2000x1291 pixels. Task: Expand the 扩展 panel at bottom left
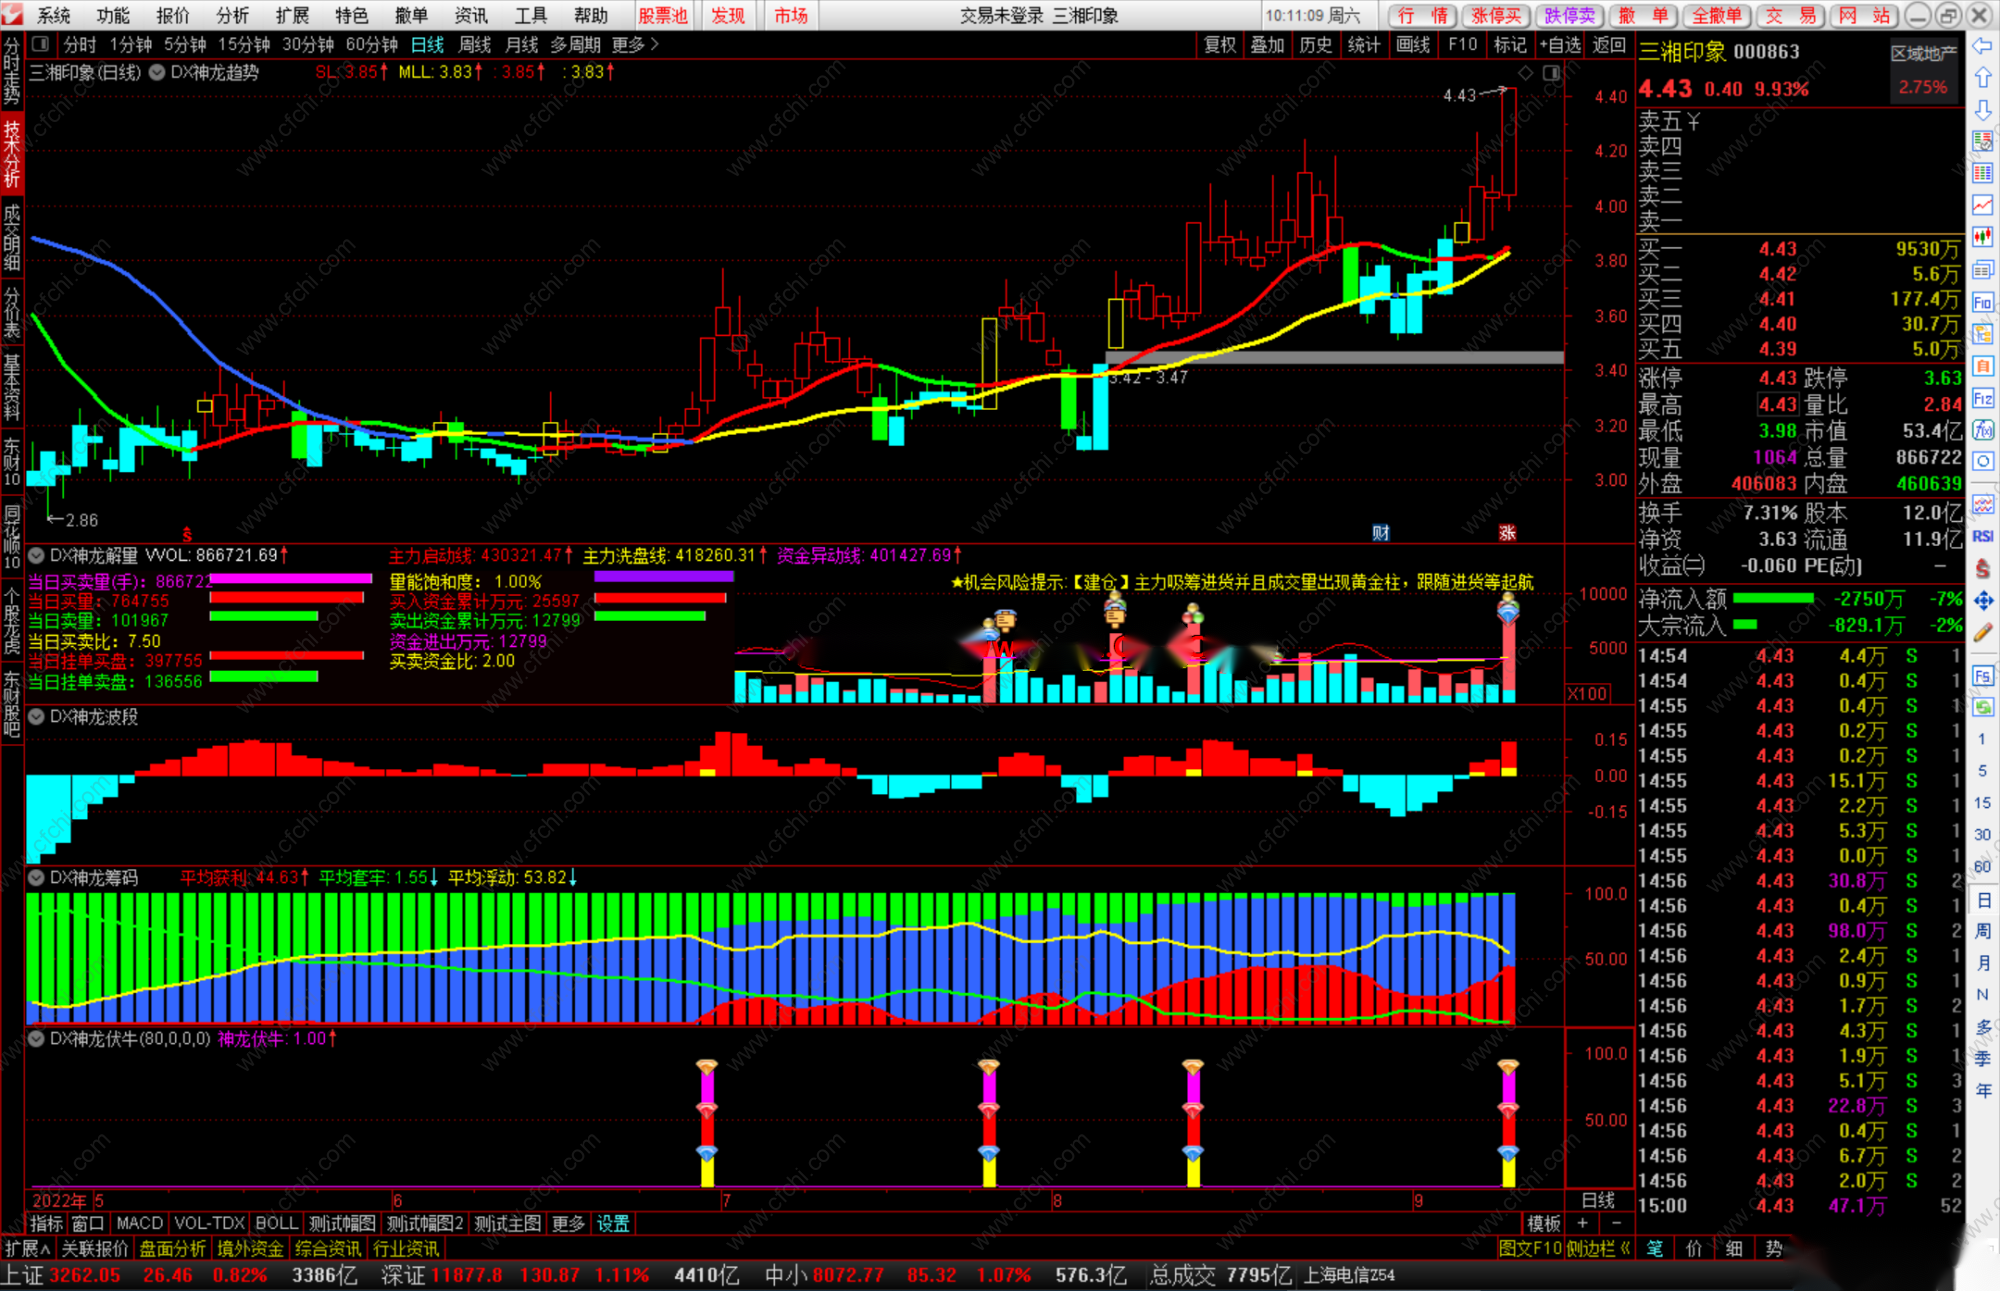point(27,1249)
